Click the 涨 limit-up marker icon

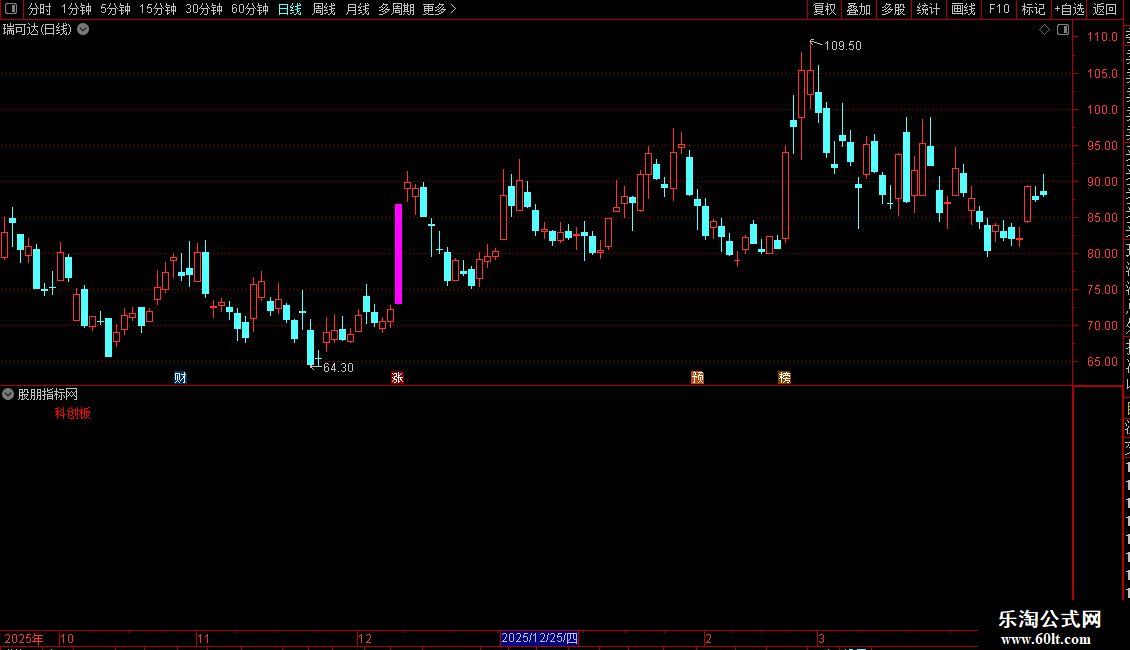(397, 378)
